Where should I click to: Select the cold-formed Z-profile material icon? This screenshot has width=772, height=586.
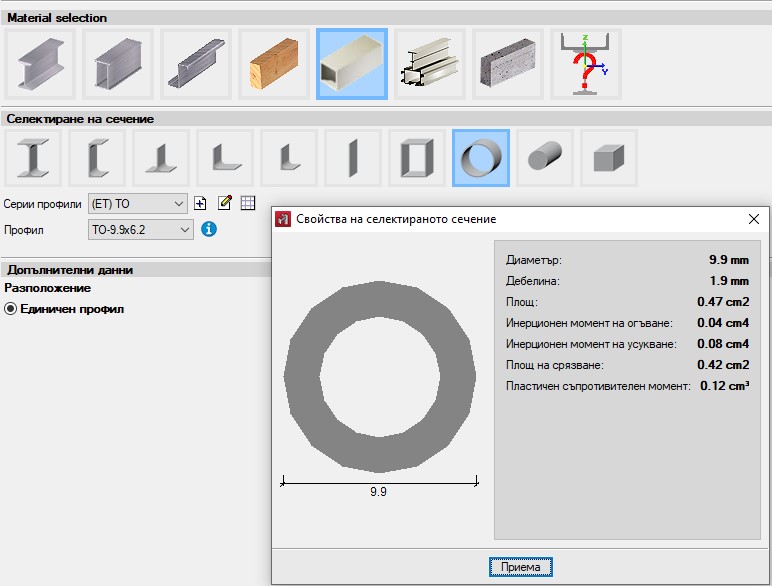(196, 64)
